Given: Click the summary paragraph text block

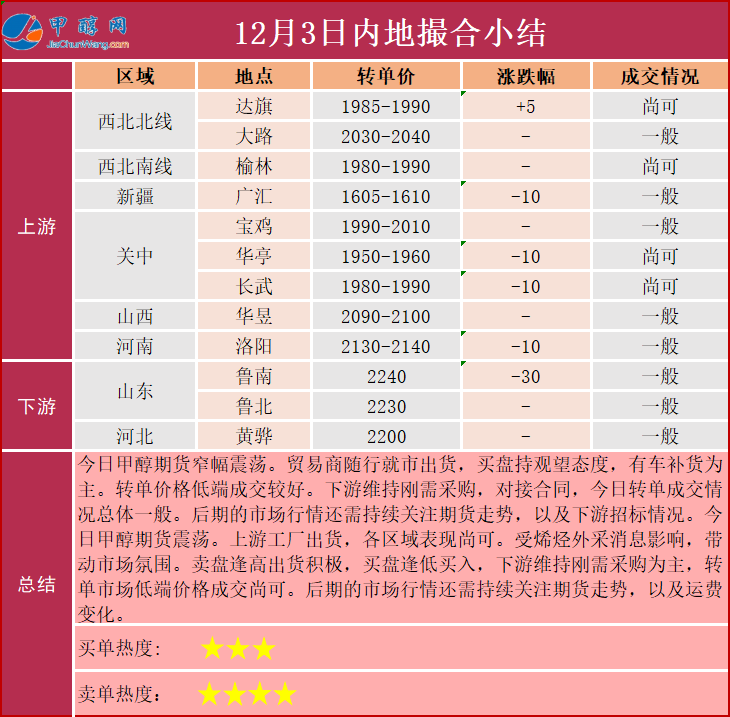Looking at the screenshot, I should coord(400,539).
